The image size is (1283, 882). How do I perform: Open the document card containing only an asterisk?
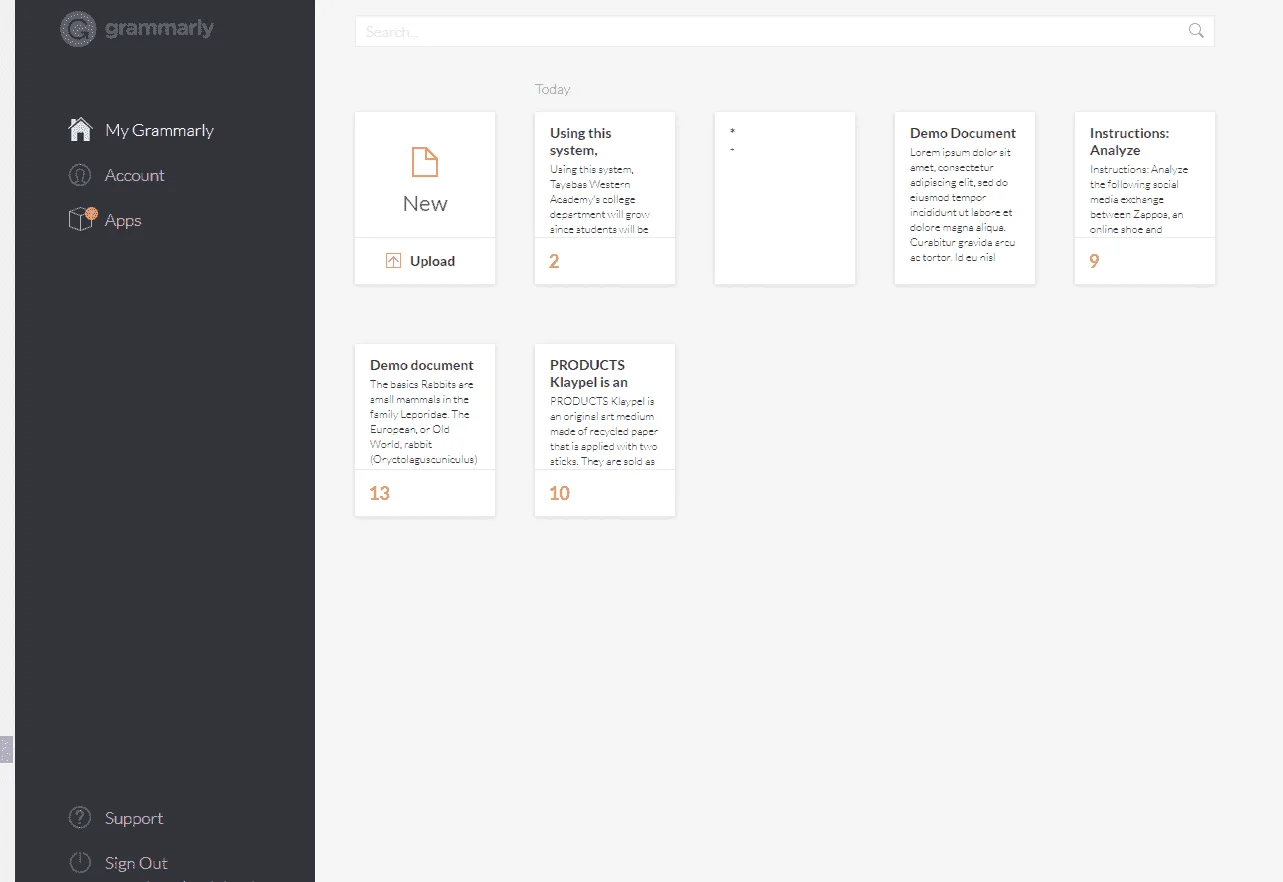coord(785,198)
